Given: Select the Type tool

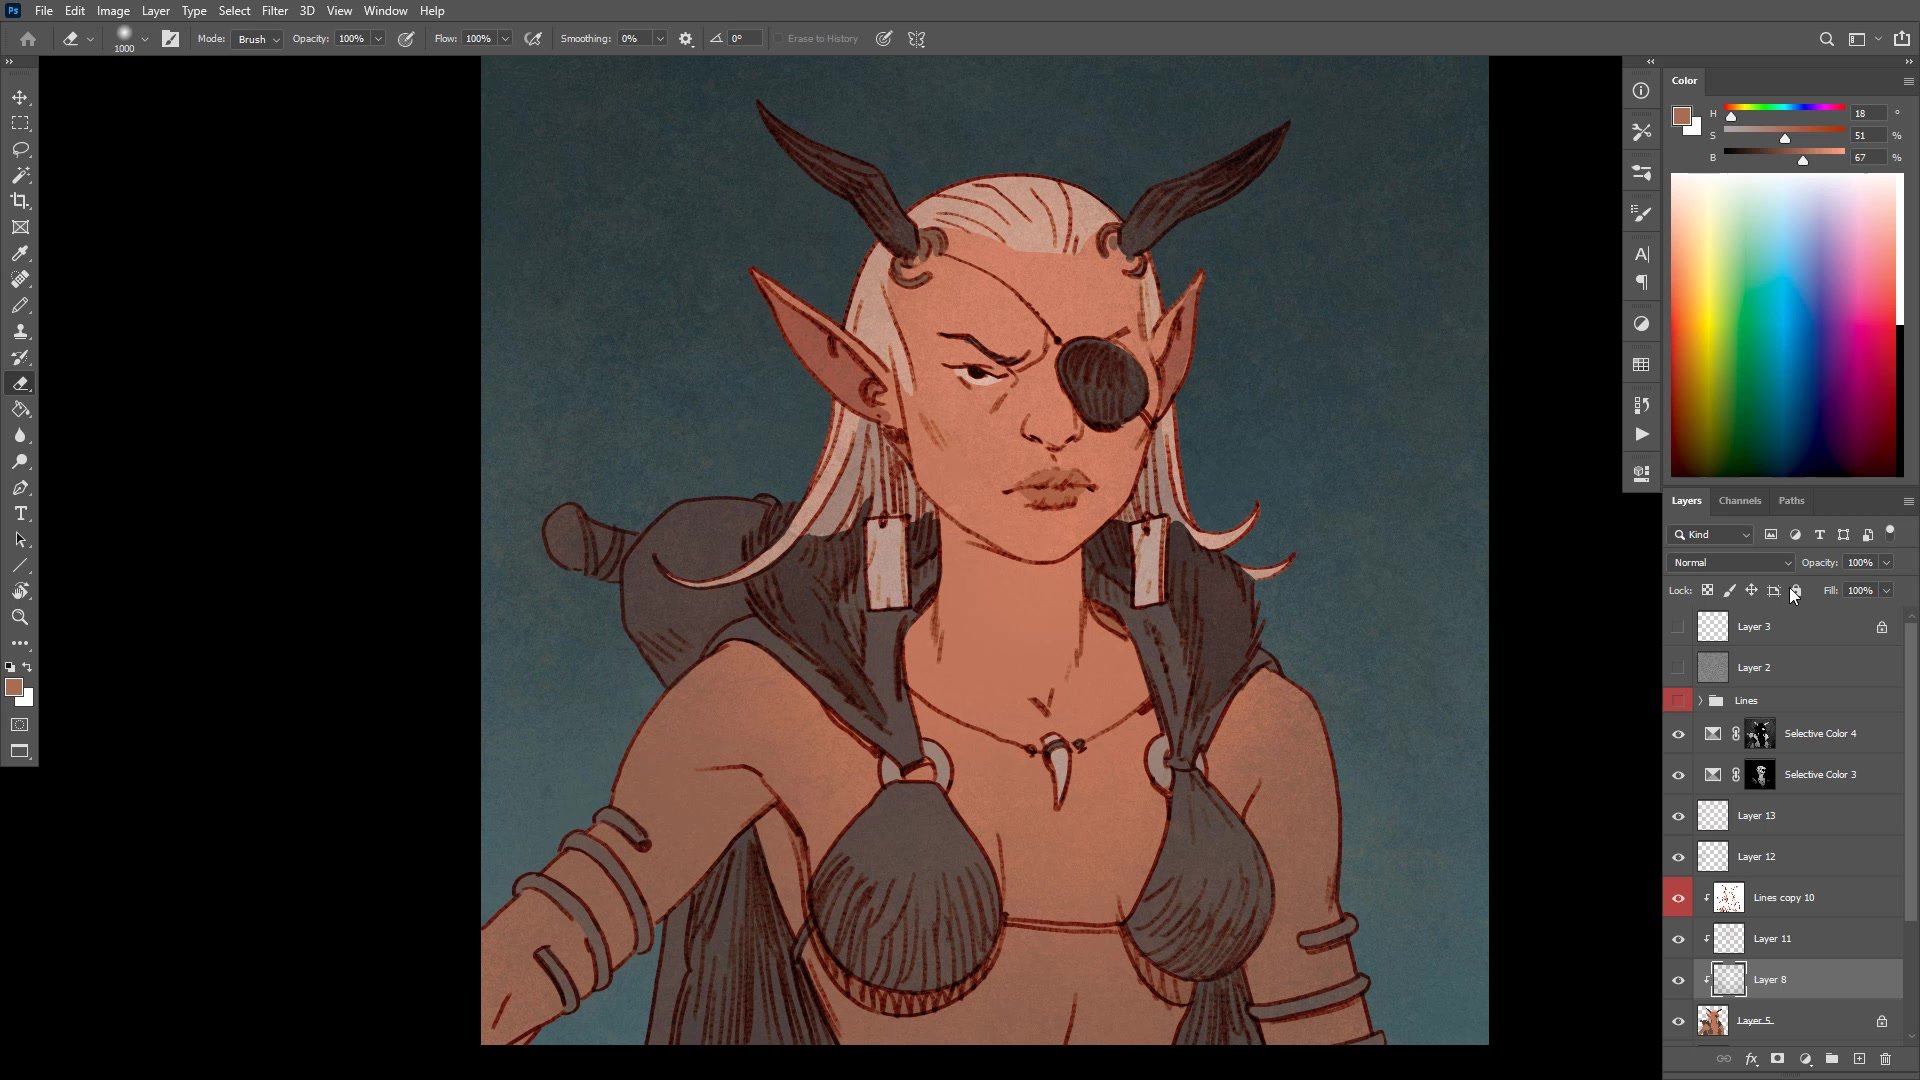Looking at the screenshot, I should [x=20, y=513].
